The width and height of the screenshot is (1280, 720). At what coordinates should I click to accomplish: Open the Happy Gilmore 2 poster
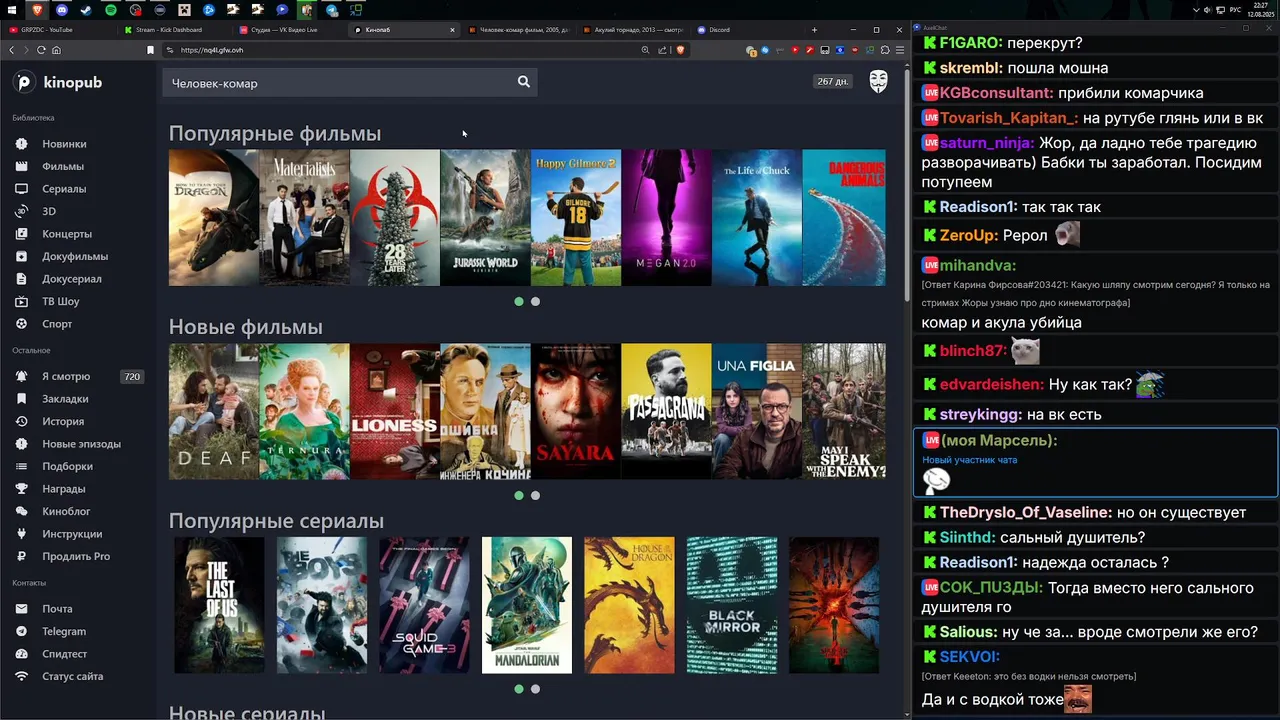576,217
